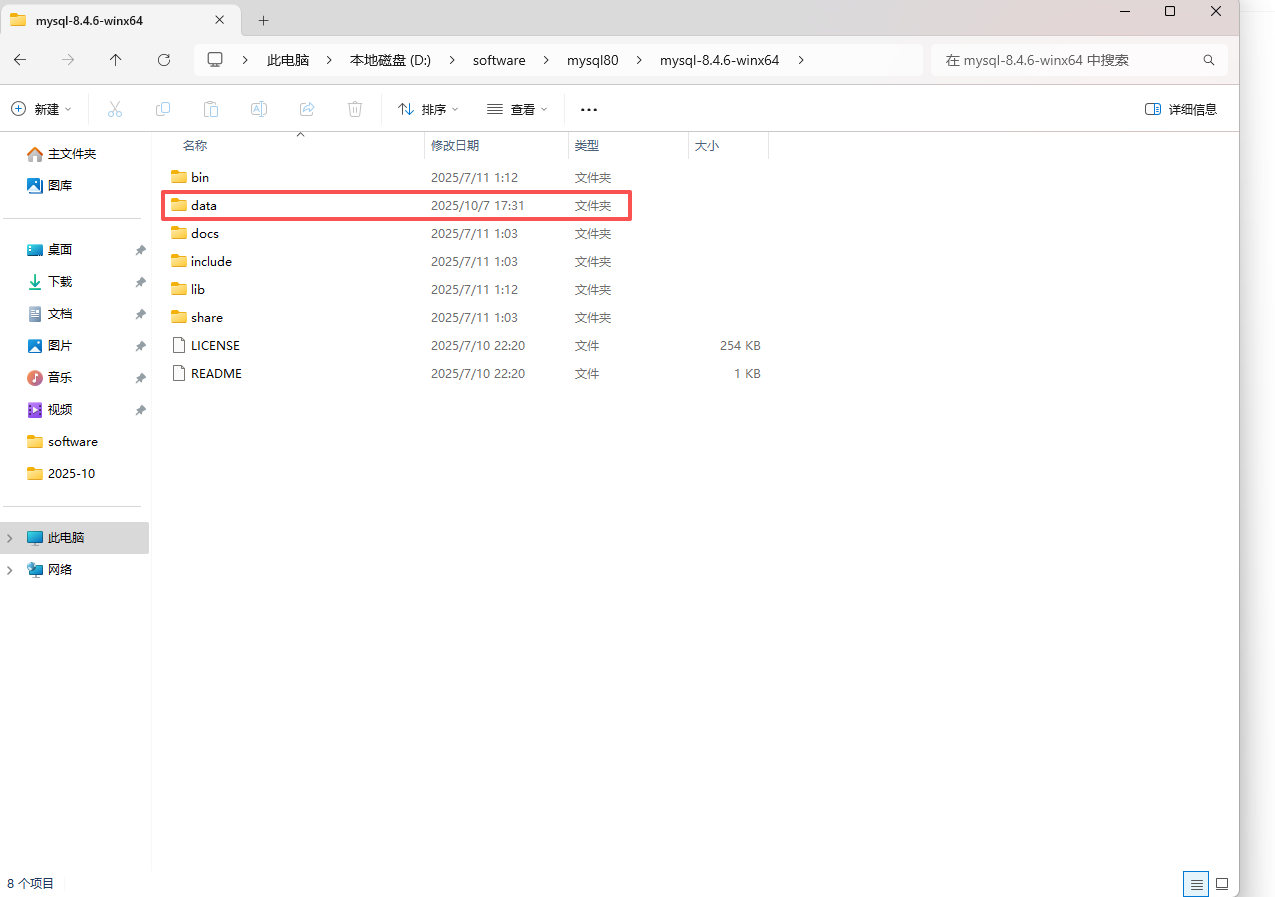This screenshot has height=897, width=1275.
Task: Switch to details list view icon
Action: [x=1196, y=884]
